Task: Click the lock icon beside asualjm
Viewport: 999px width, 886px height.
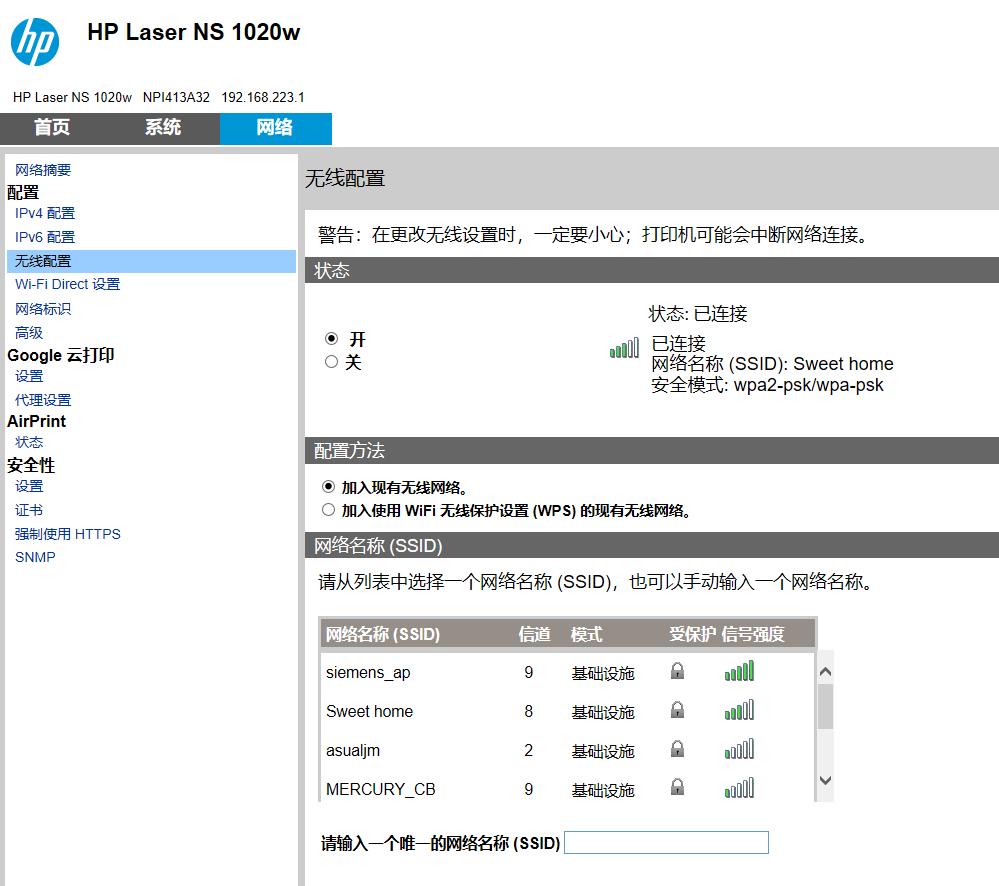Action: click(x=677, y=750)
